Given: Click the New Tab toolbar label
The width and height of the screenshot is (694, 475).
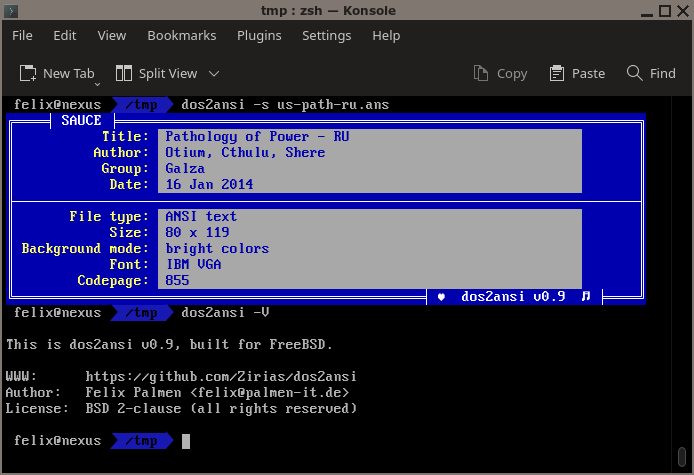Looking at the screenshot, I should (69, 73).
